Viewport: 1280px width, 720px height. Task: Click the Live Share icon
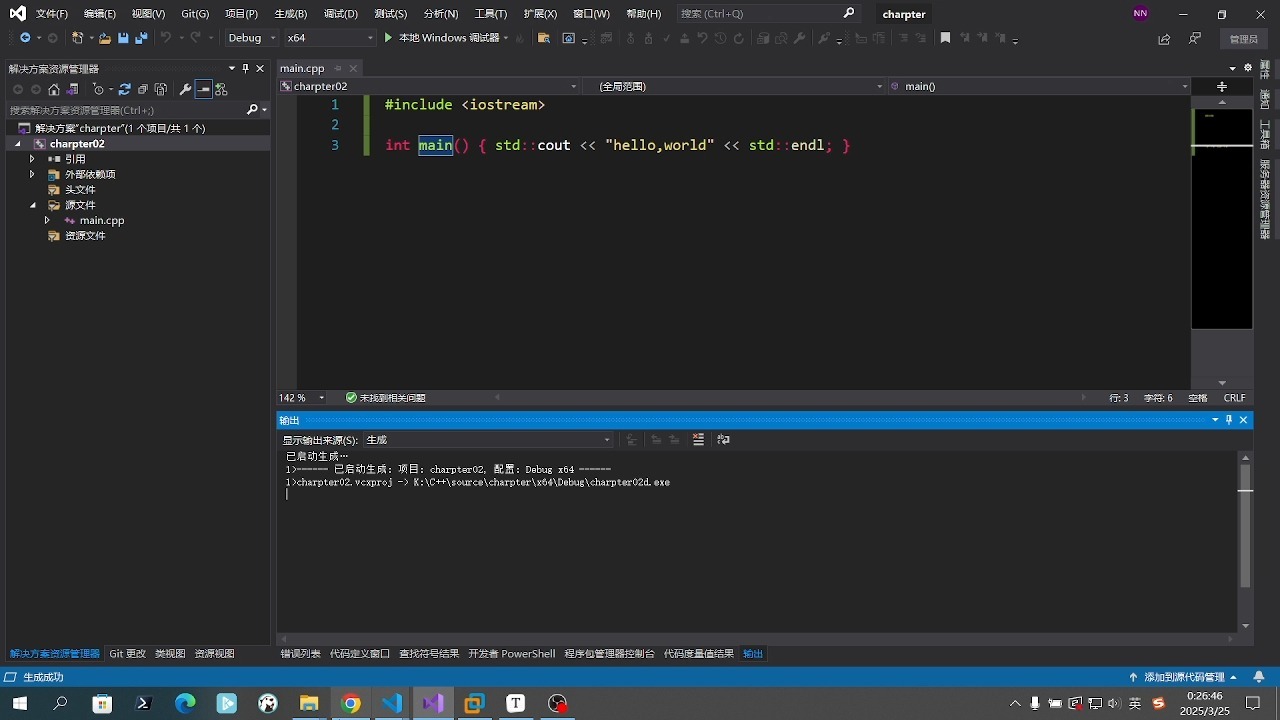[1164, 39]
